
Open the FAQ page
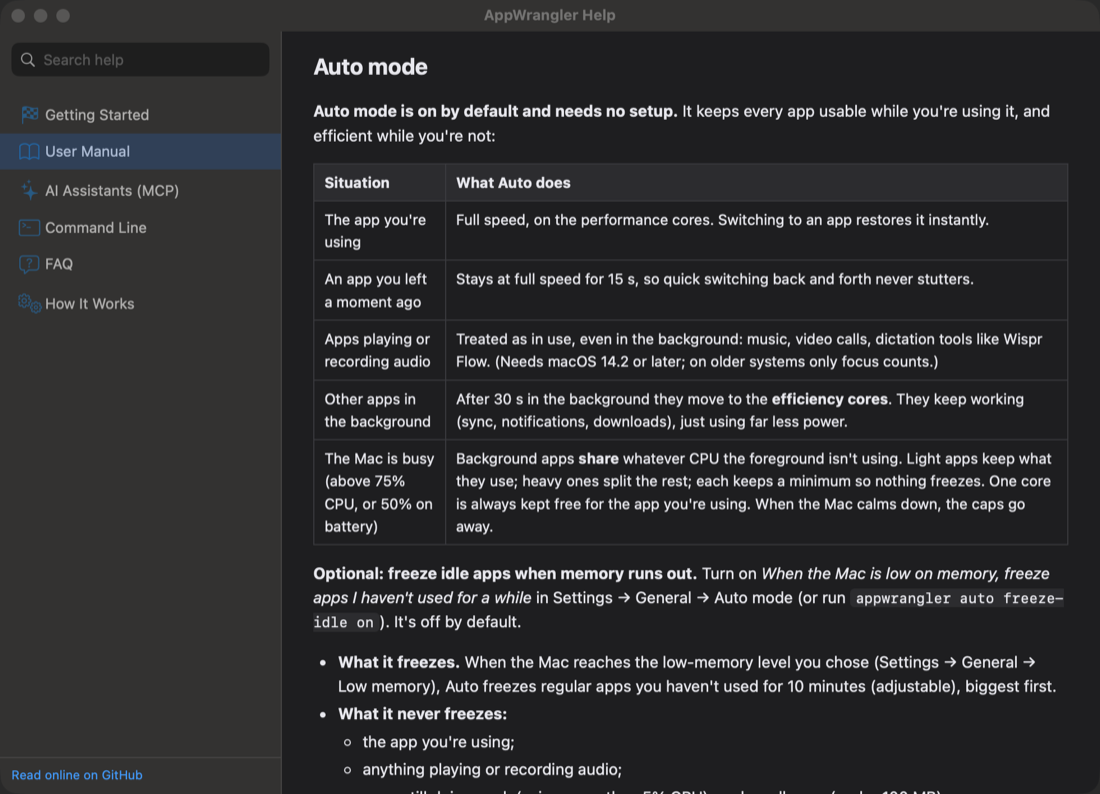(x=140, y=264)
